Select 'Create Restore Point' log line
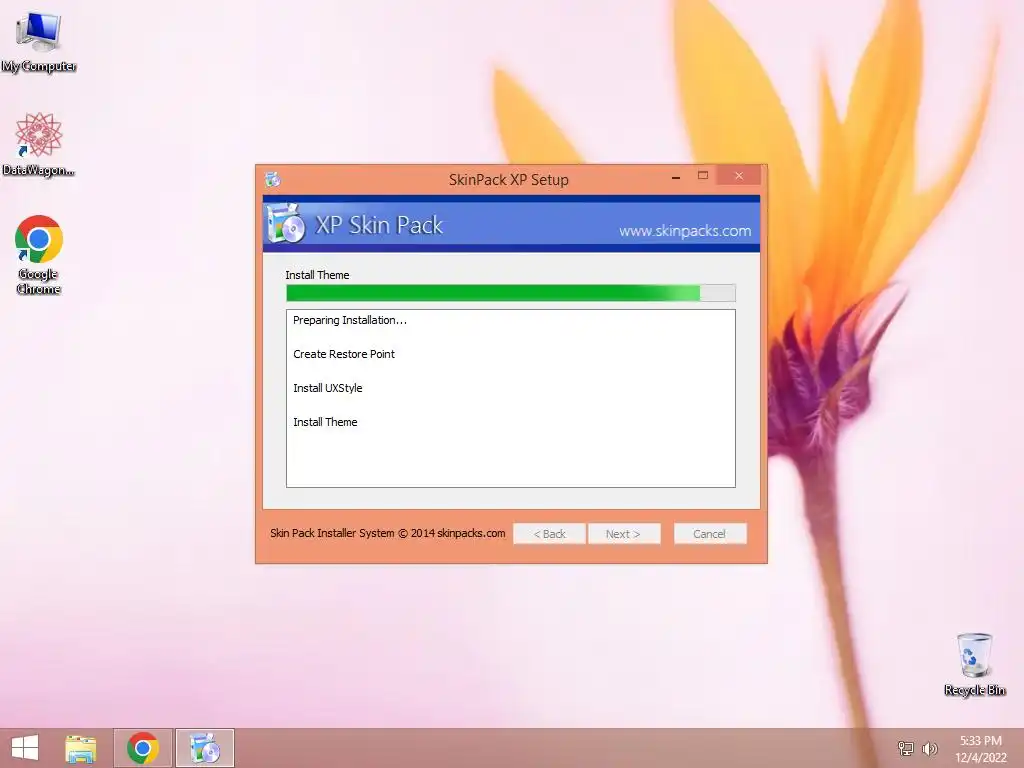 pyautogui.click(x=344, y=354)
